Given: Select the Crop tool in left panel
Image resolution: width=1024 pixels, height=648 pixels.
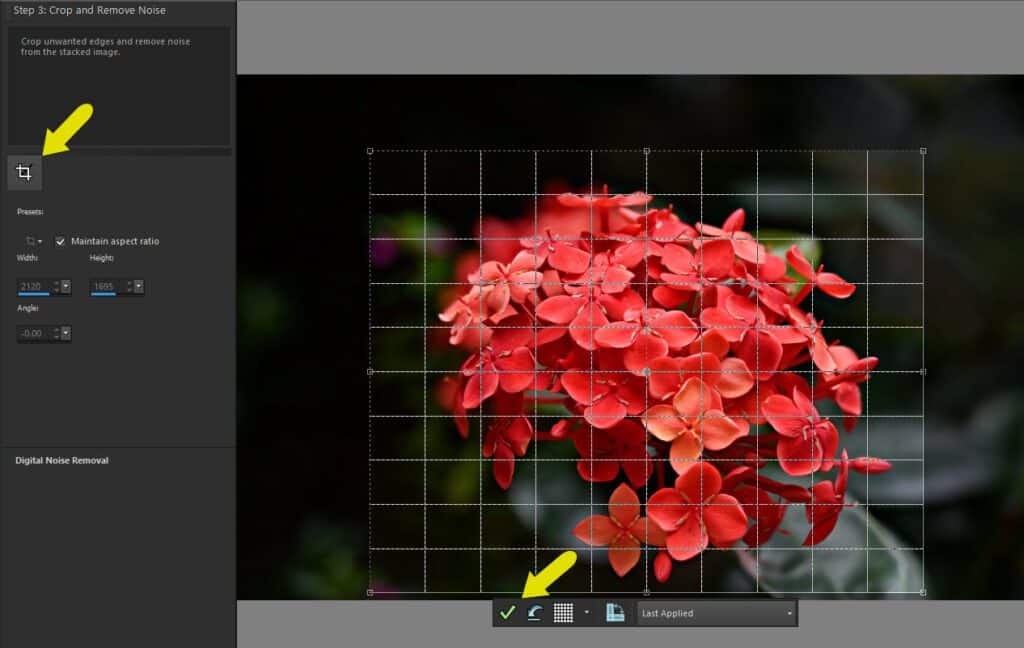Looking at the screenshot, I should click(x=24, y=173).
